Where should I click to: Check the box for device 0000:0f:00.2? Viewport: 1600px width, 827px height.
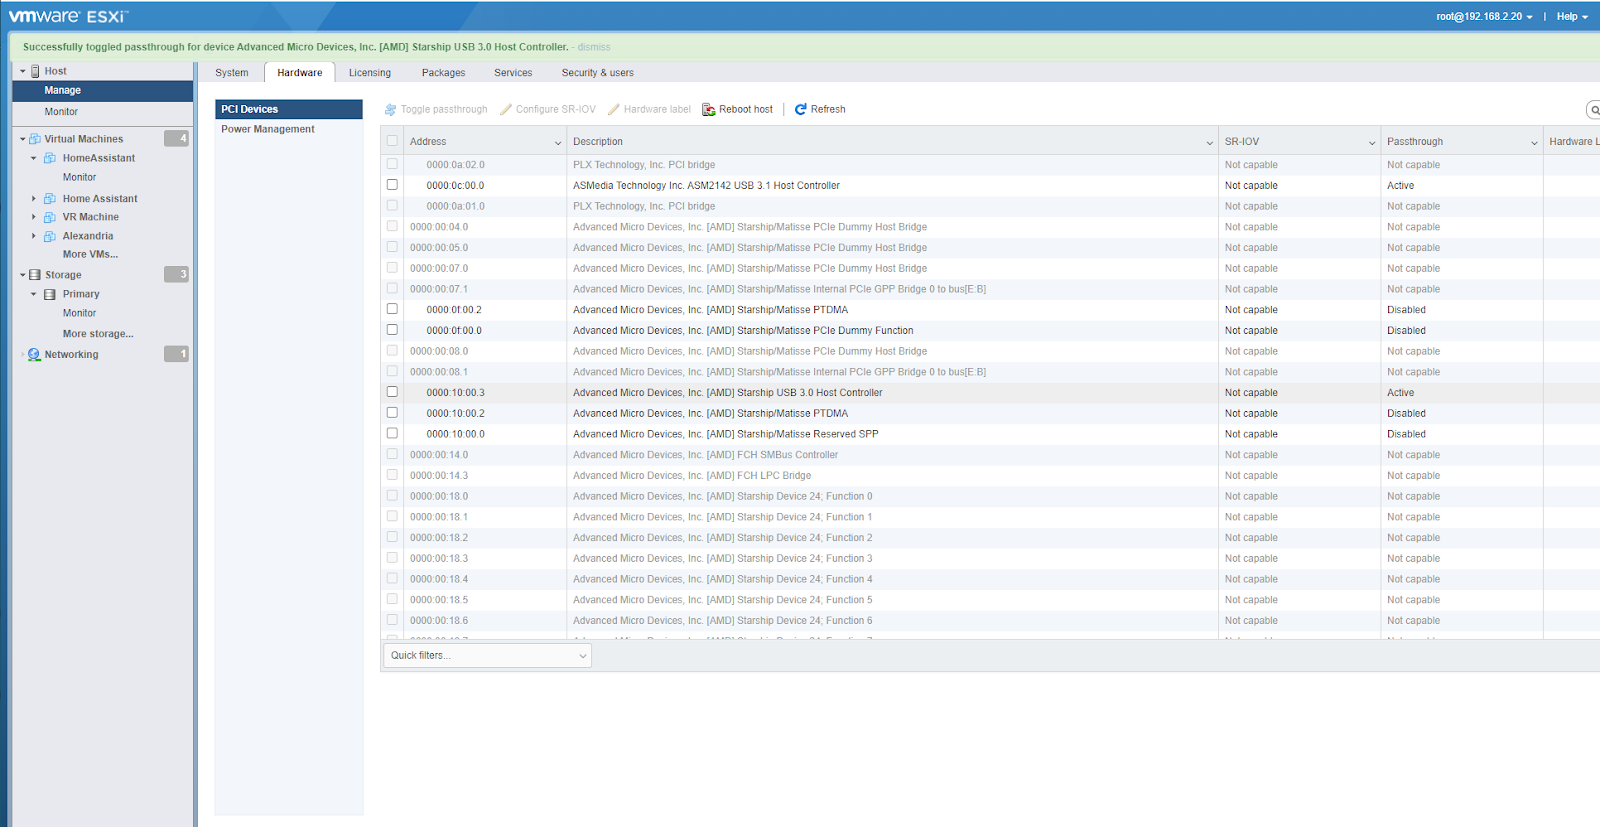392,309
